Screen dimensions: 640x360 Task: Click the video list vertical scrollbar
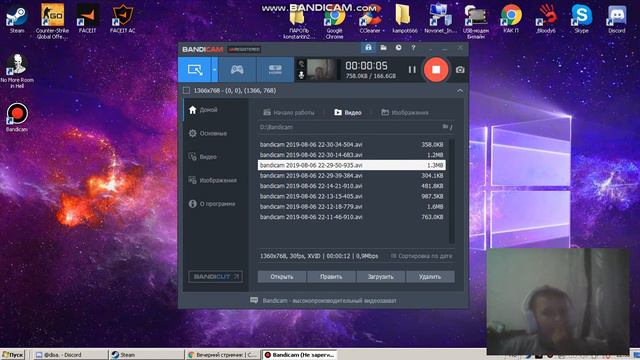point(451,192)
